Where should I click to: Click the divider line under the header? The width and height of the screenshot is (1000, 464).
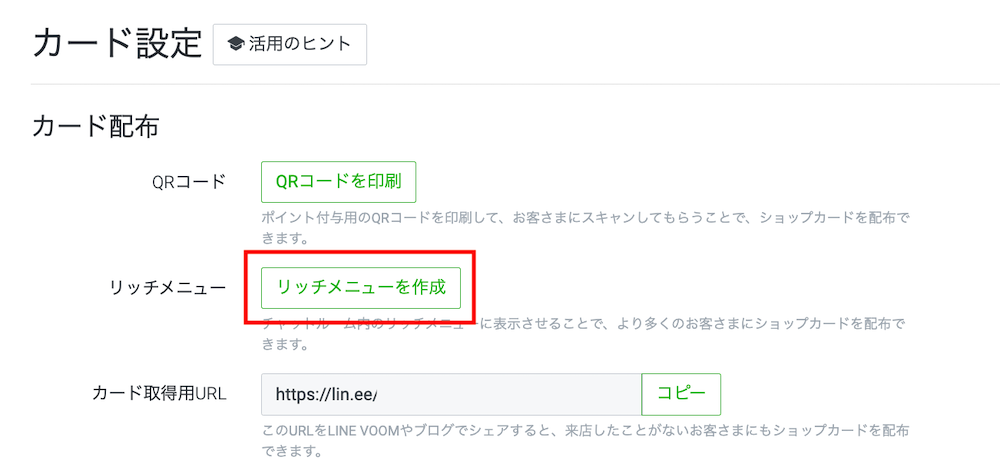pyautogui.click(x=515, y=83)
